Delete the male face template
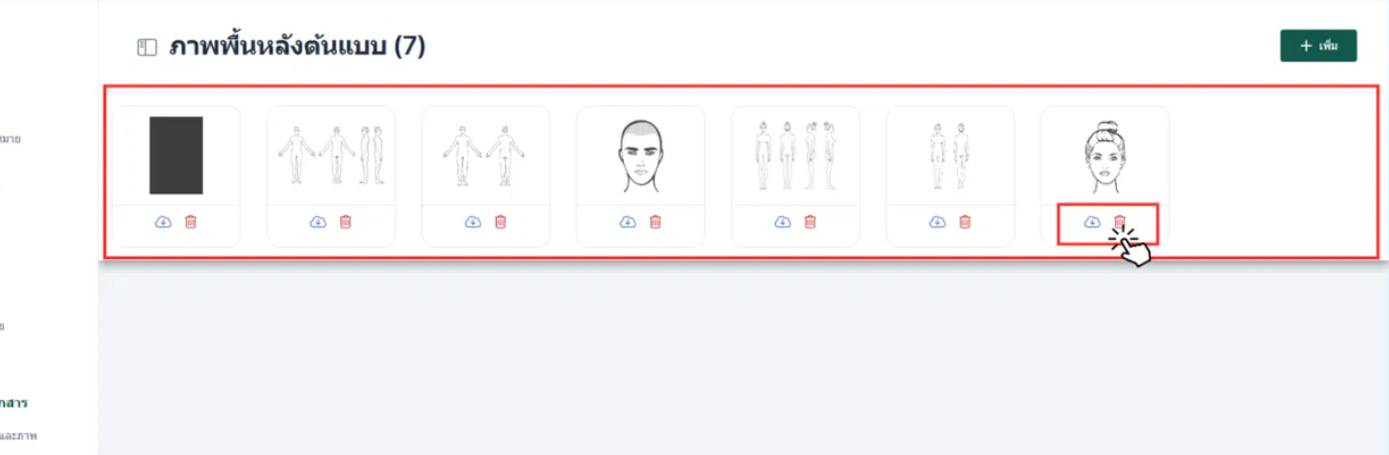The height and width of the screenshot is (455, 1389). point(656,222)
